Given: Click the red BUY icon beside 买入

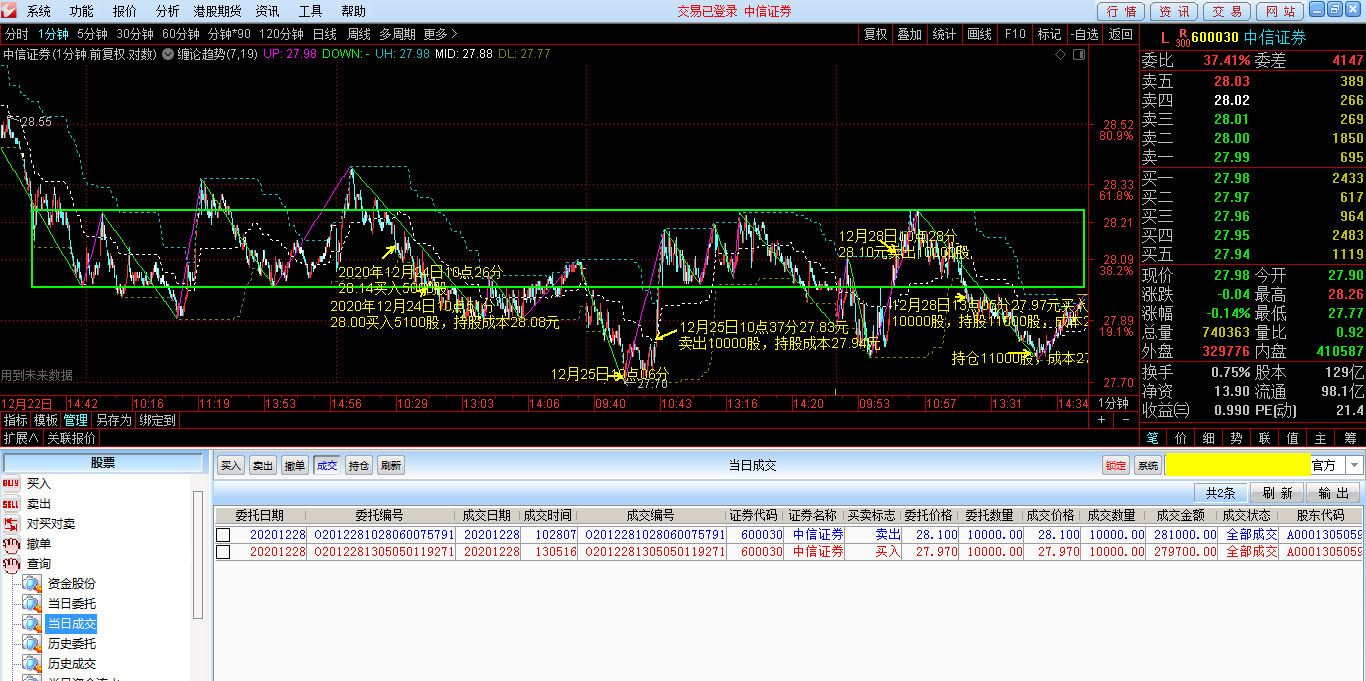Looking at the screenshot, I should click(11, 484).
